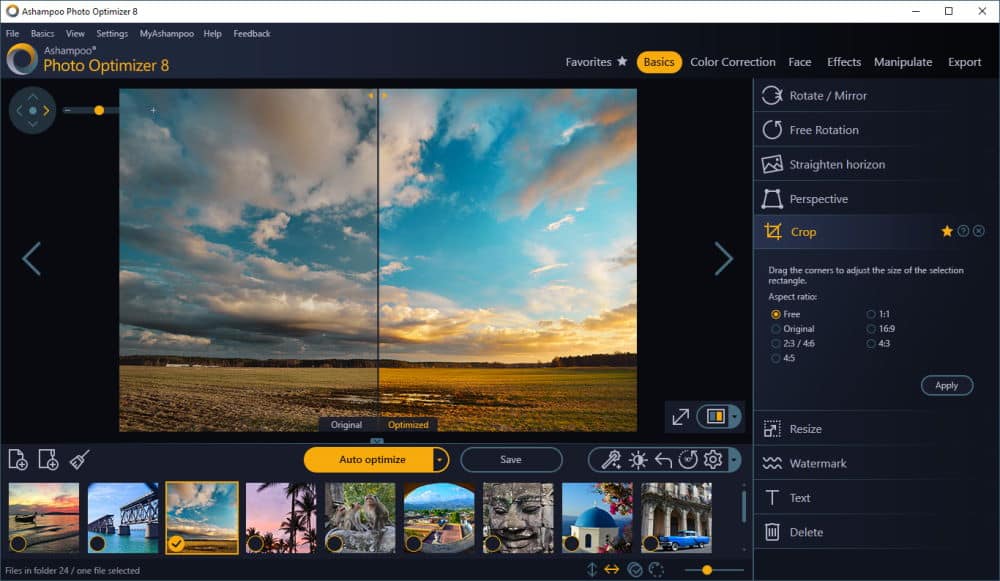Select the 16:9 aspect ratio
Screen dimensions: 1000x581
[x=871, y=329]
